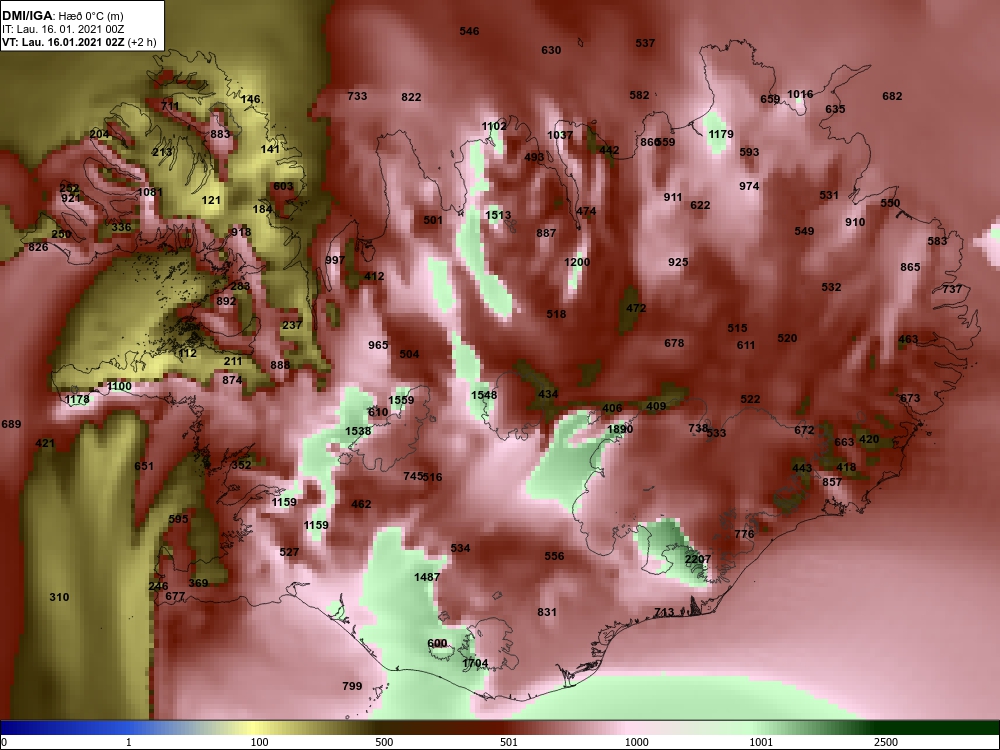The height and width of the screenshot is (750, 1000).
Task: Click the 799 height value
Action: (x=352, y=686)
